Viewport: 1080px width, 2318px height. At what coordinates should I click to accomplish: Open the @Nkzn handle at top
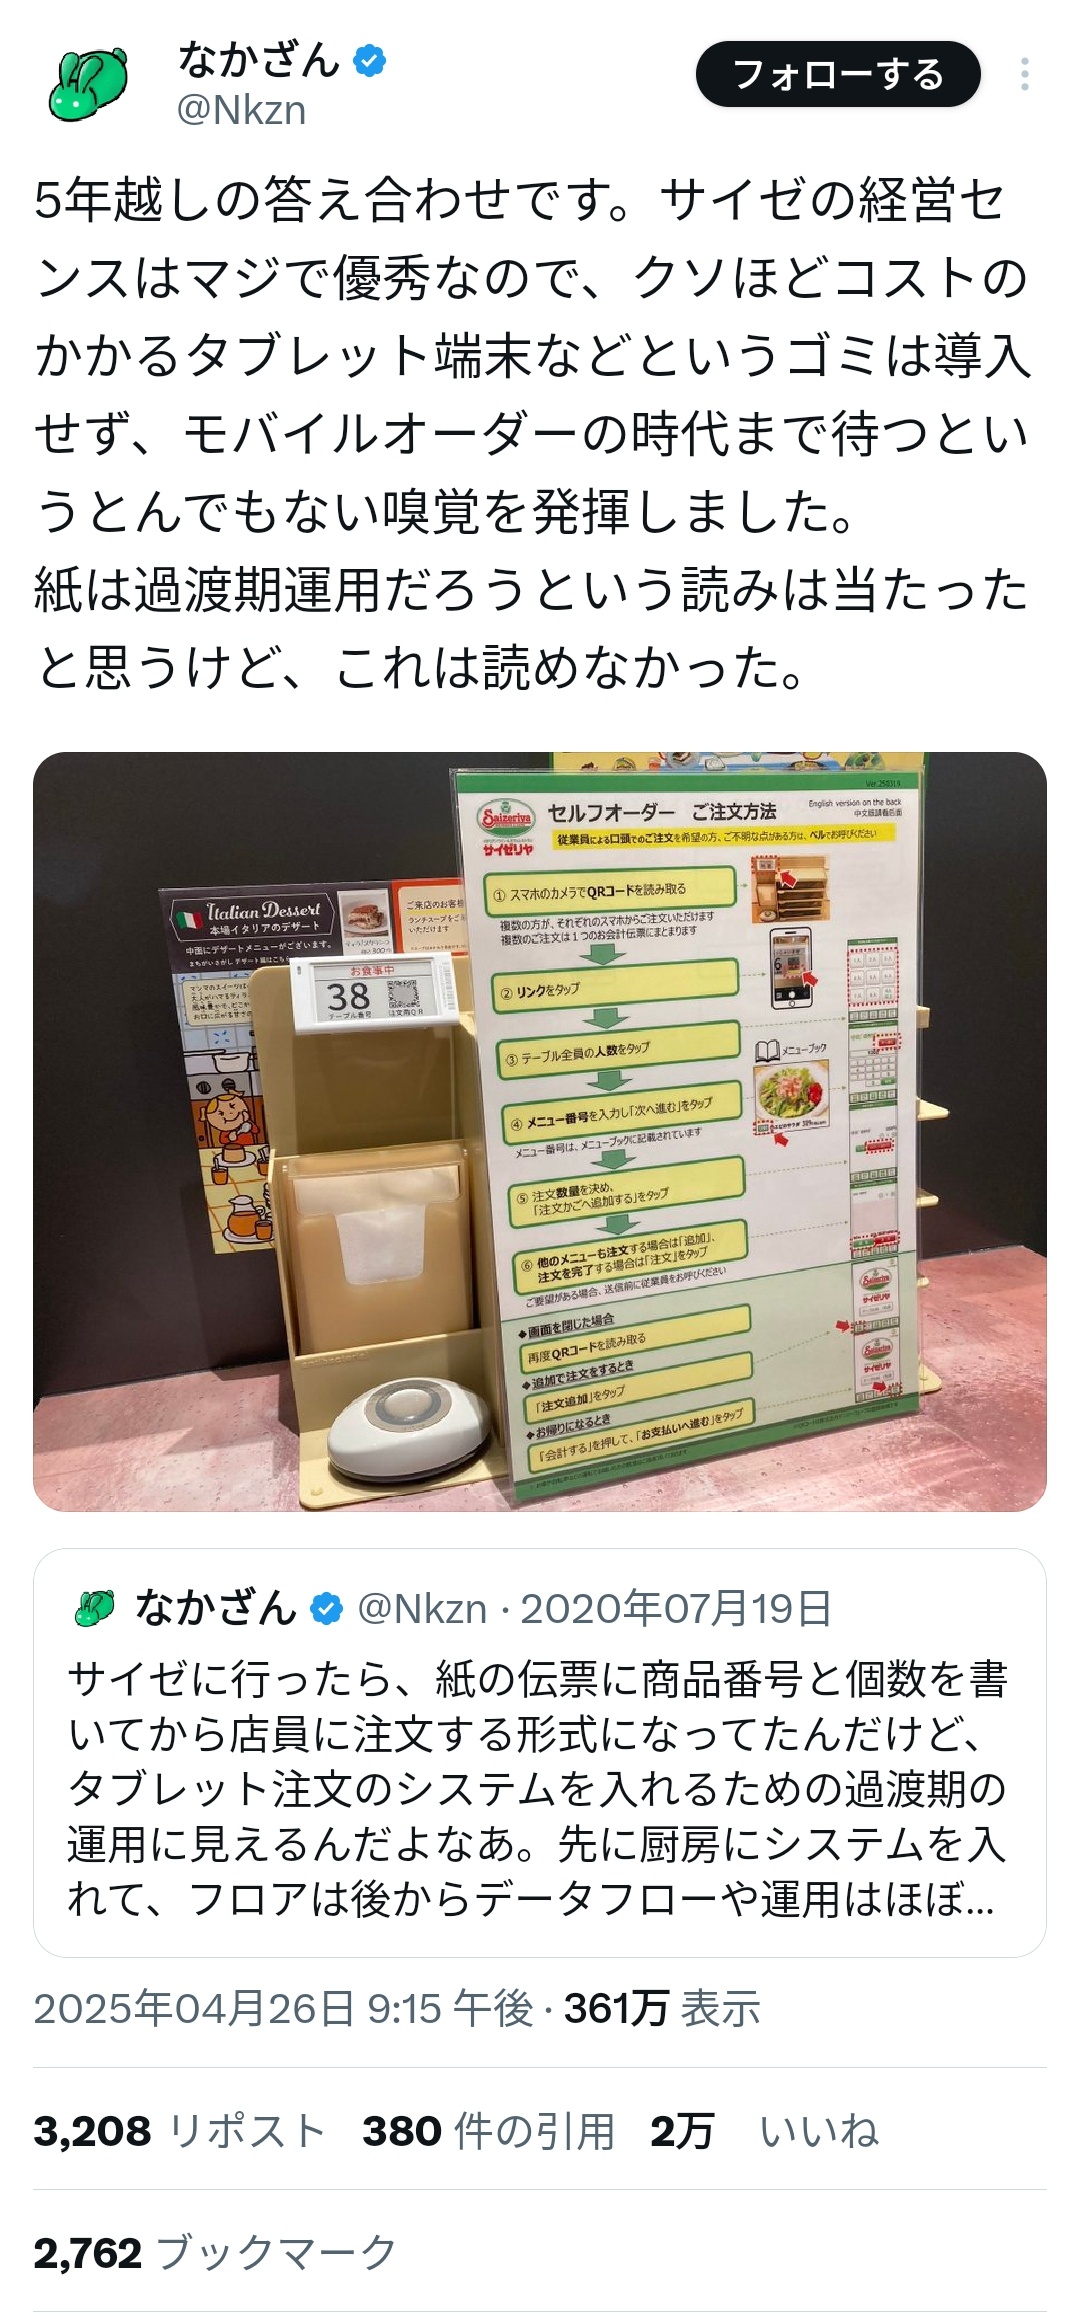click(x=241, y=110)
